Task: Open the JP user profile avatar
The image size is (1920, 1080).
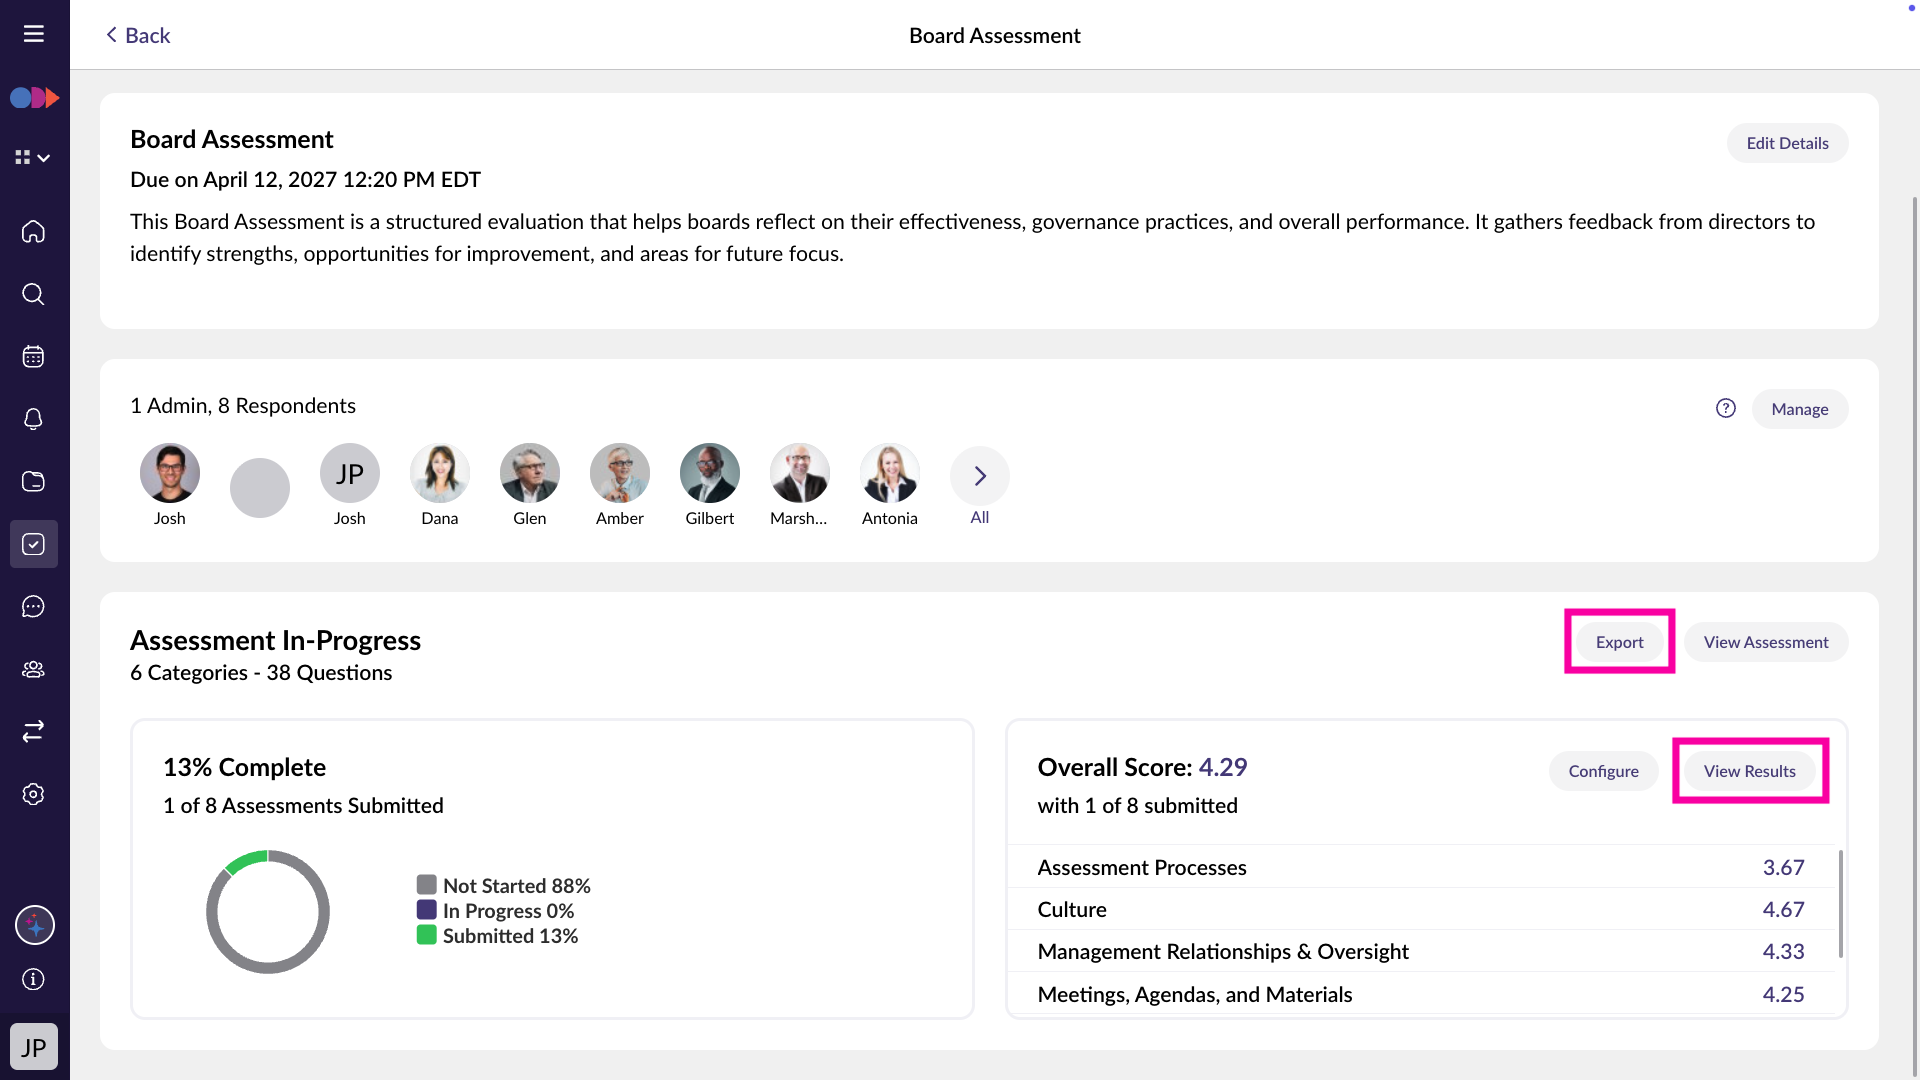Action: (34, 1047)
